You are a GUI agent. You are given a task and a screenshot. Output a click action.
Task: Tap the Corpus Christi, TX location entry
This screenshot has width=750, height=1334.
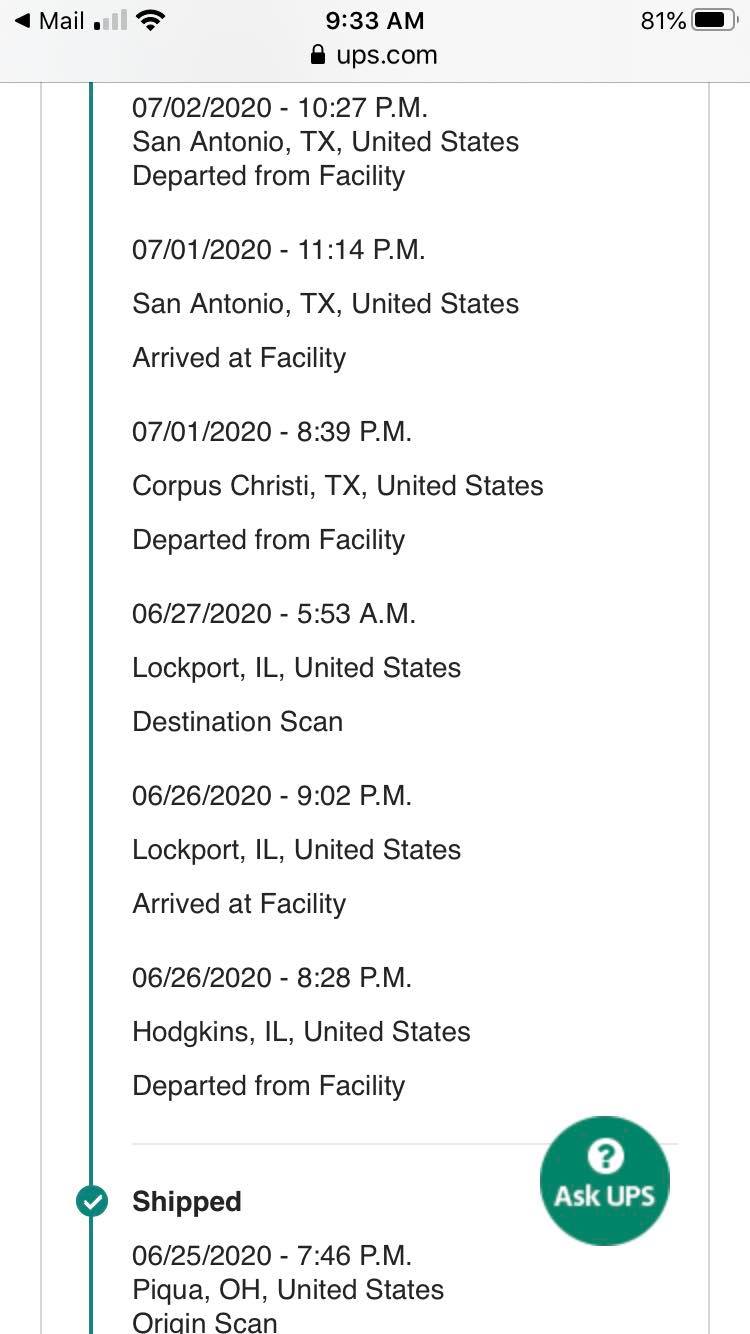click(x=338, y=486)
